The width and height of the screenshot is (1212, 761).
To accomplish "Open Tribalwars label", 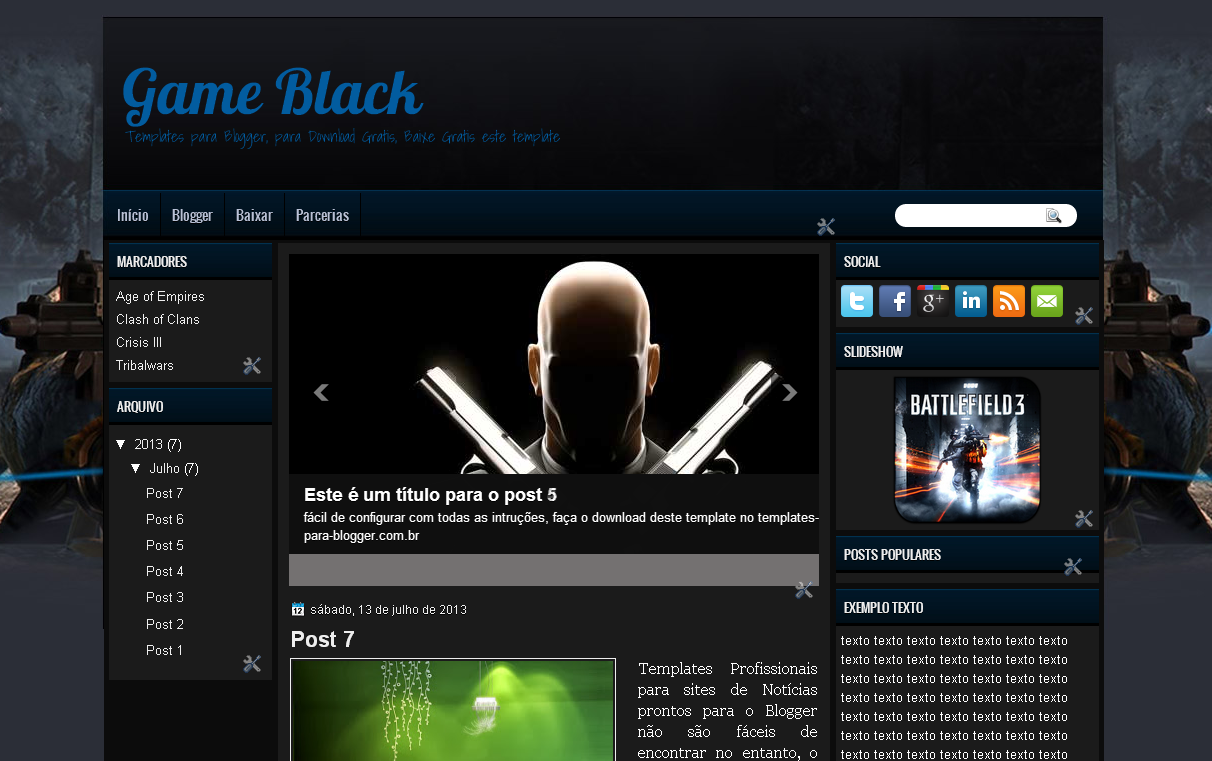I will point(145,365).
